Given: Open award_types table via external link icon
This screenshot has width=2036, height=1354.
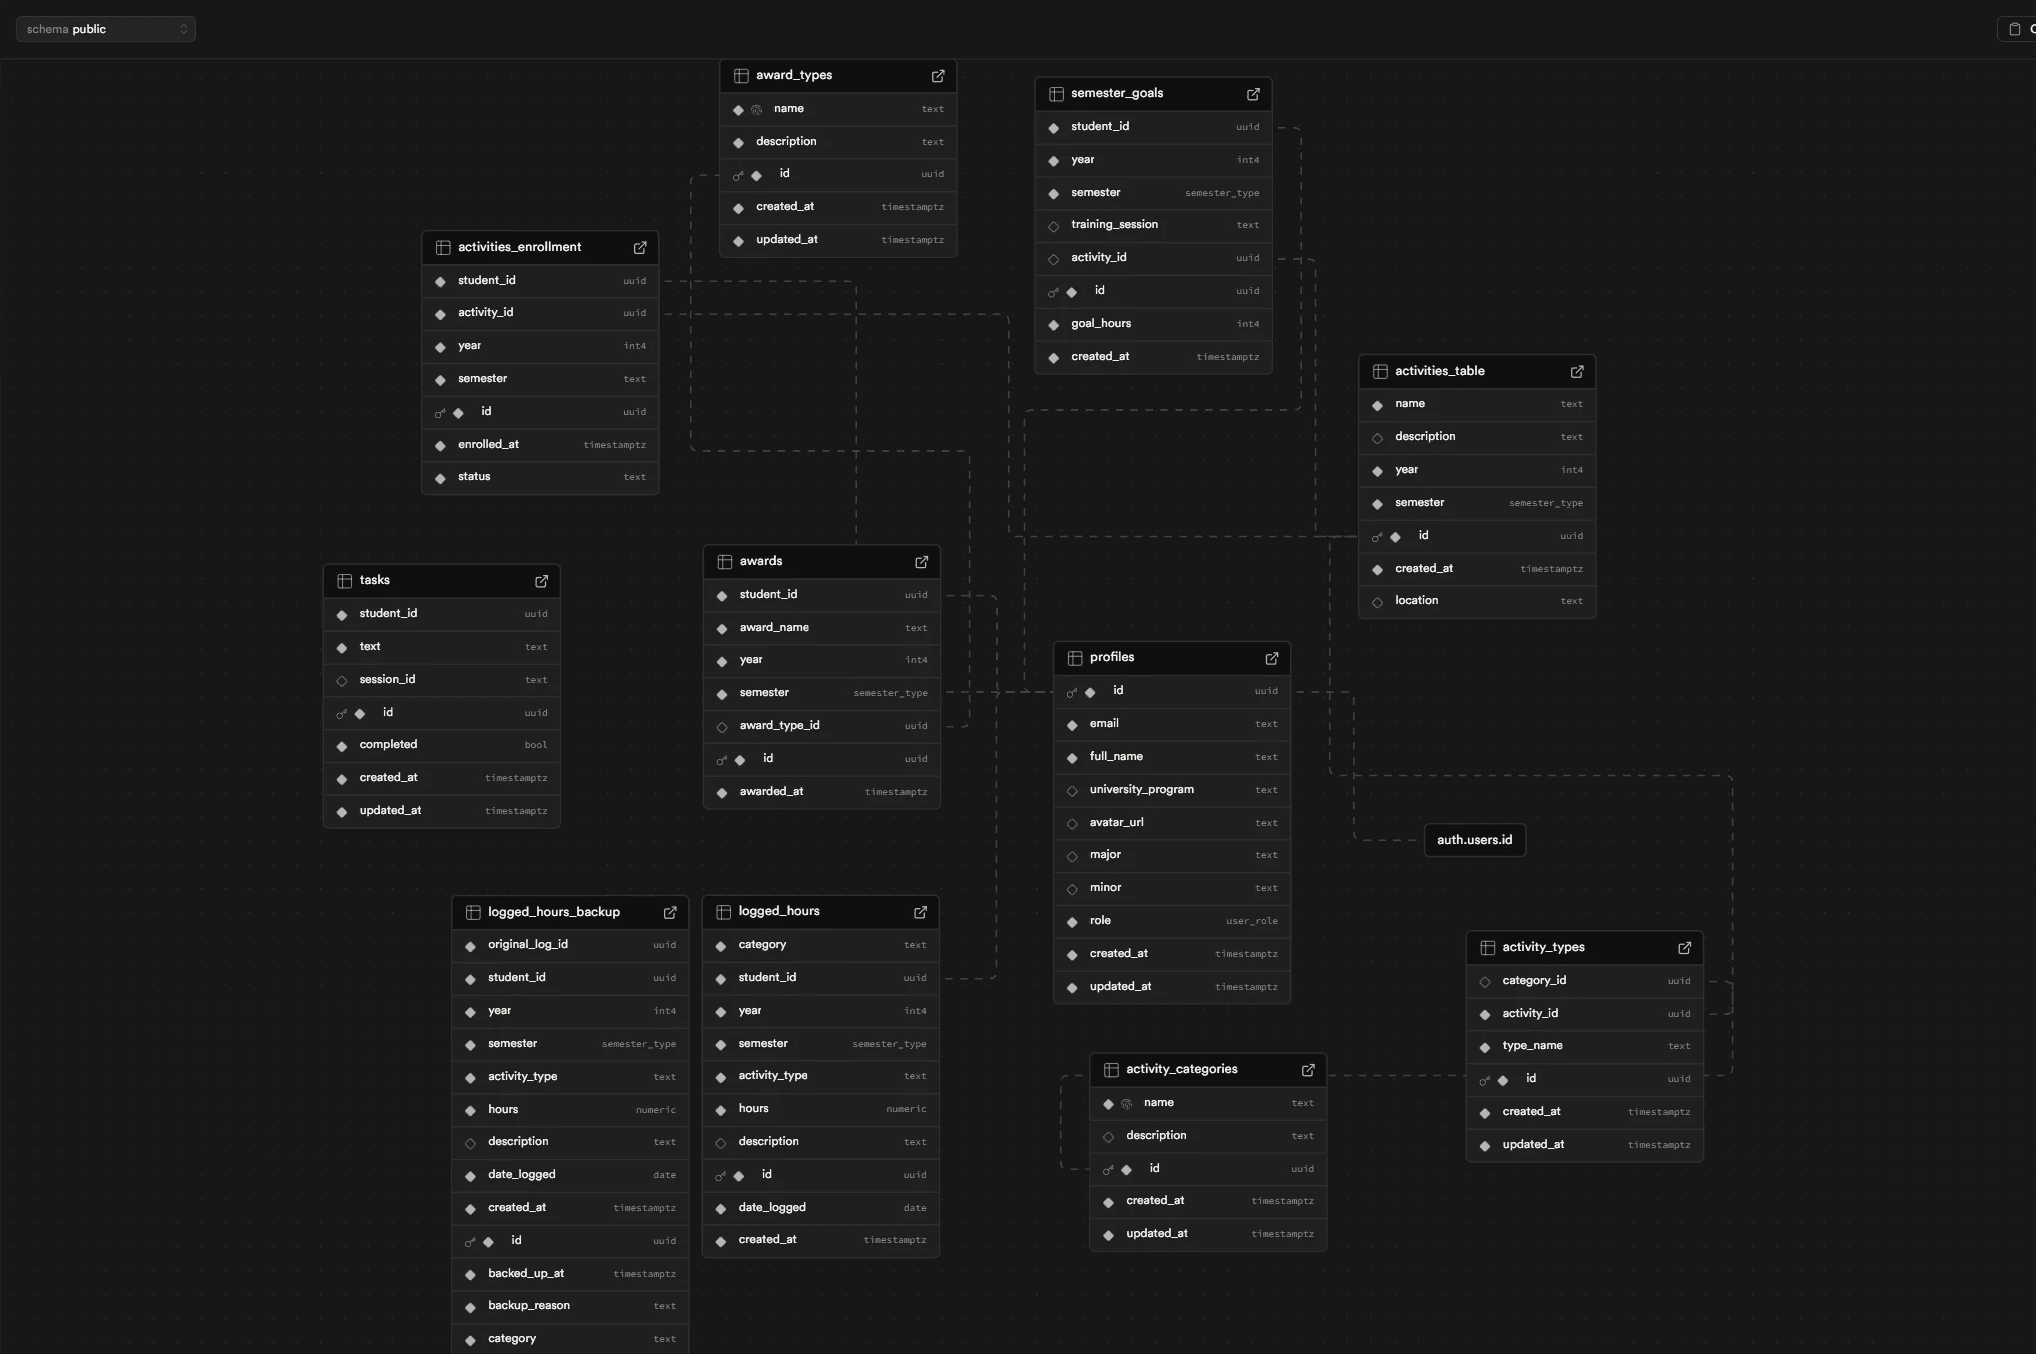Looking at the screenshot, I should (x=938, y=76).
